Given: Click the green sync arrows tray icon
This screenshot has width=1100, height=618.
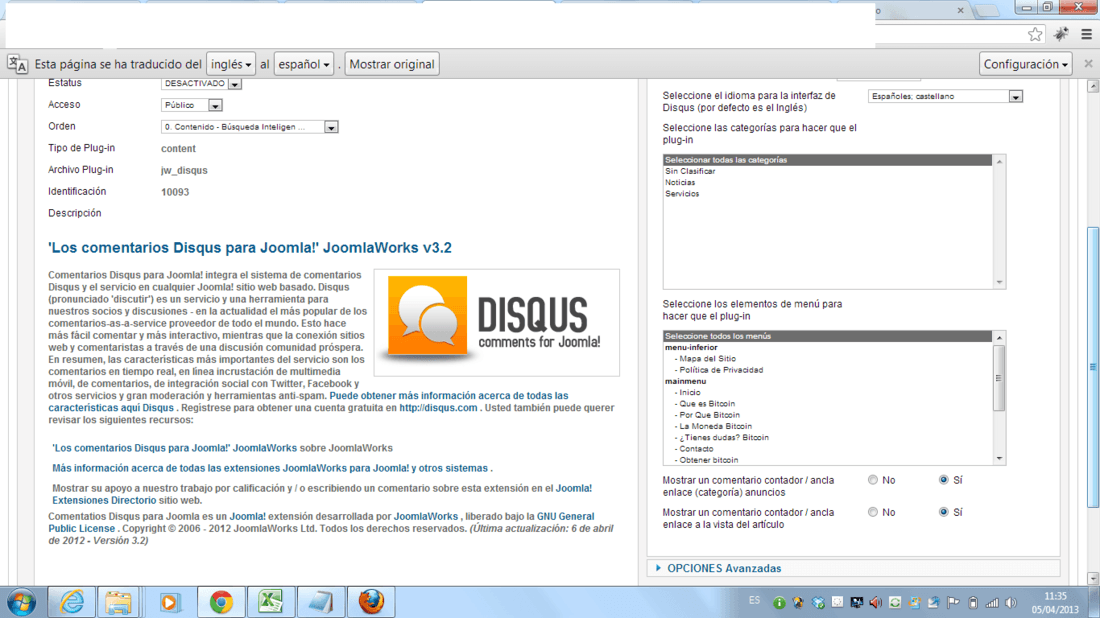Looking at the screenshot, I should (895, 603).
